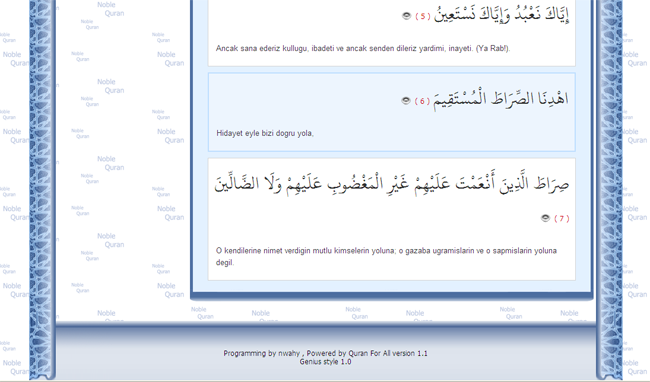Click the translation "Hidayet eyle bizi dogru yola"

265,133
